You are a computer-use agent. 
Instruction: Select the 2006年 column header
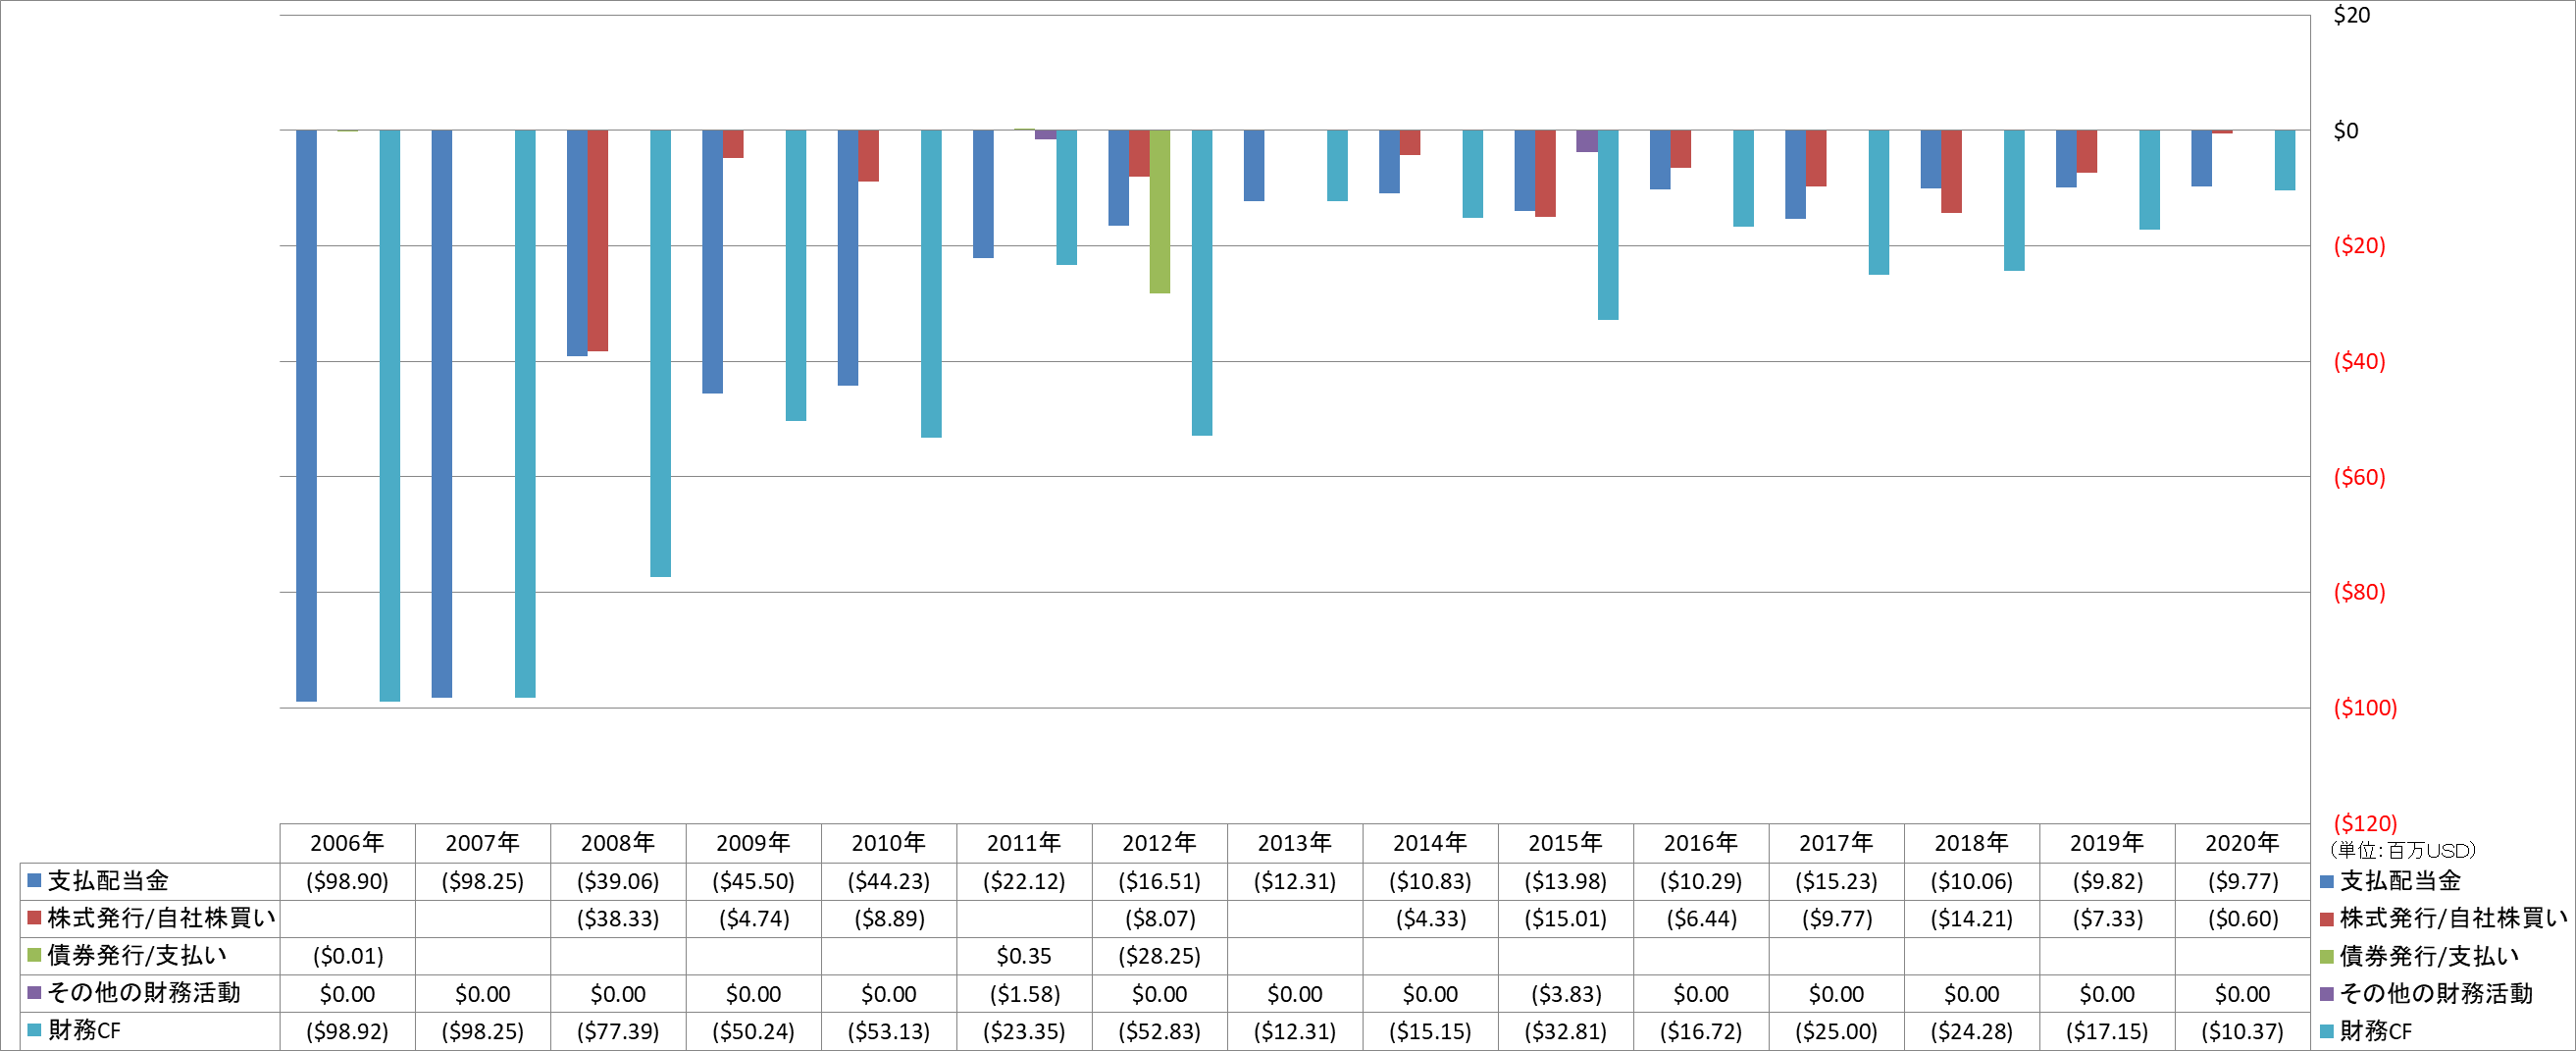coord(347,843)
